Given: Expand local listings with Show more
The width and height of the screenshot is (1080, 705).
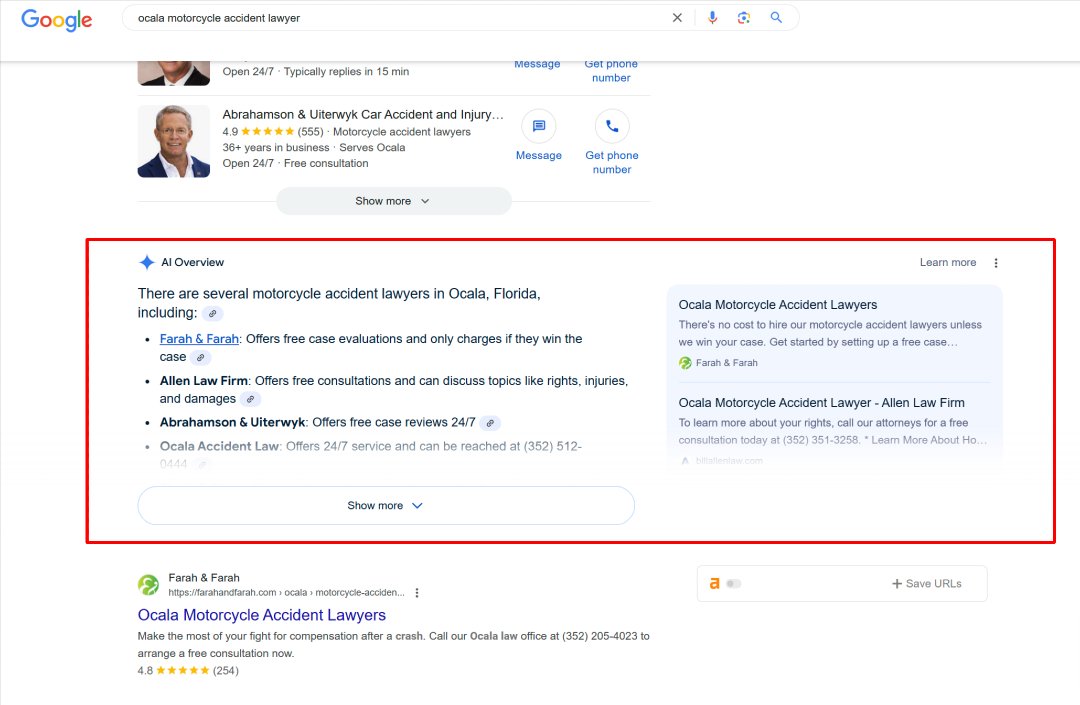Looking at the screenshot, I should click(x=393, y=201).
